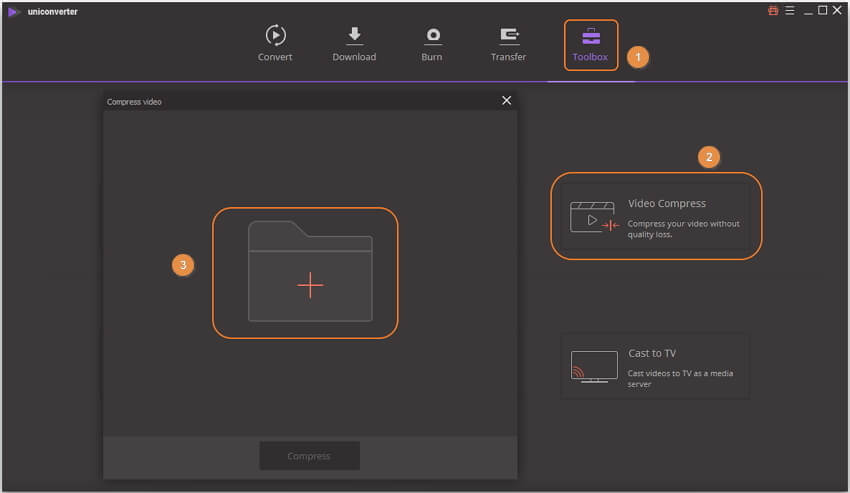This screenshot has width=850, height=493.
Task: Go to the Burn tab label
Action: [432, 57]
